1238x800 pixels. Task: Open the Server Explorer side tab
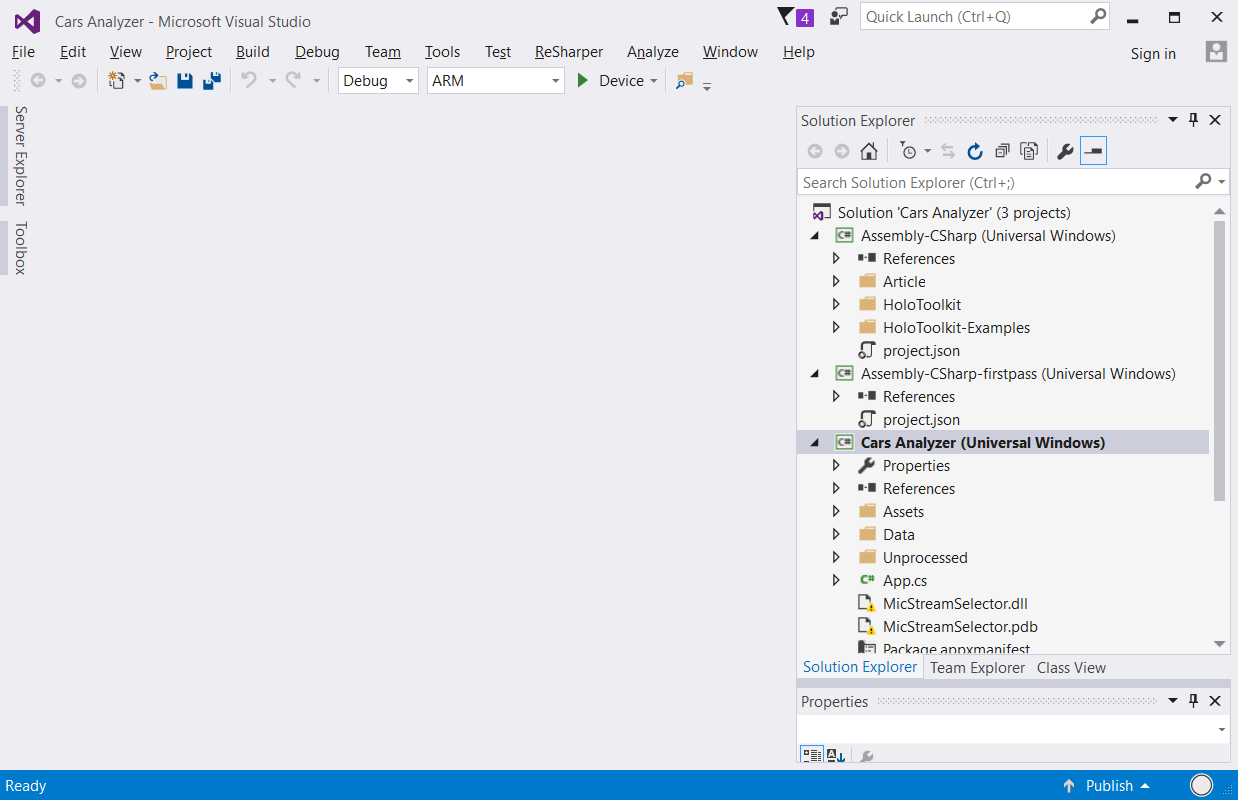click(20, 155)
